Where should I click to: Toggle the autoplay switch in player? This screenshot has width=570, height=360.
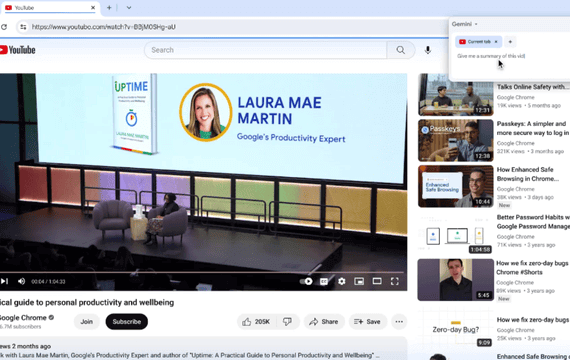click(x=306, y=281)
